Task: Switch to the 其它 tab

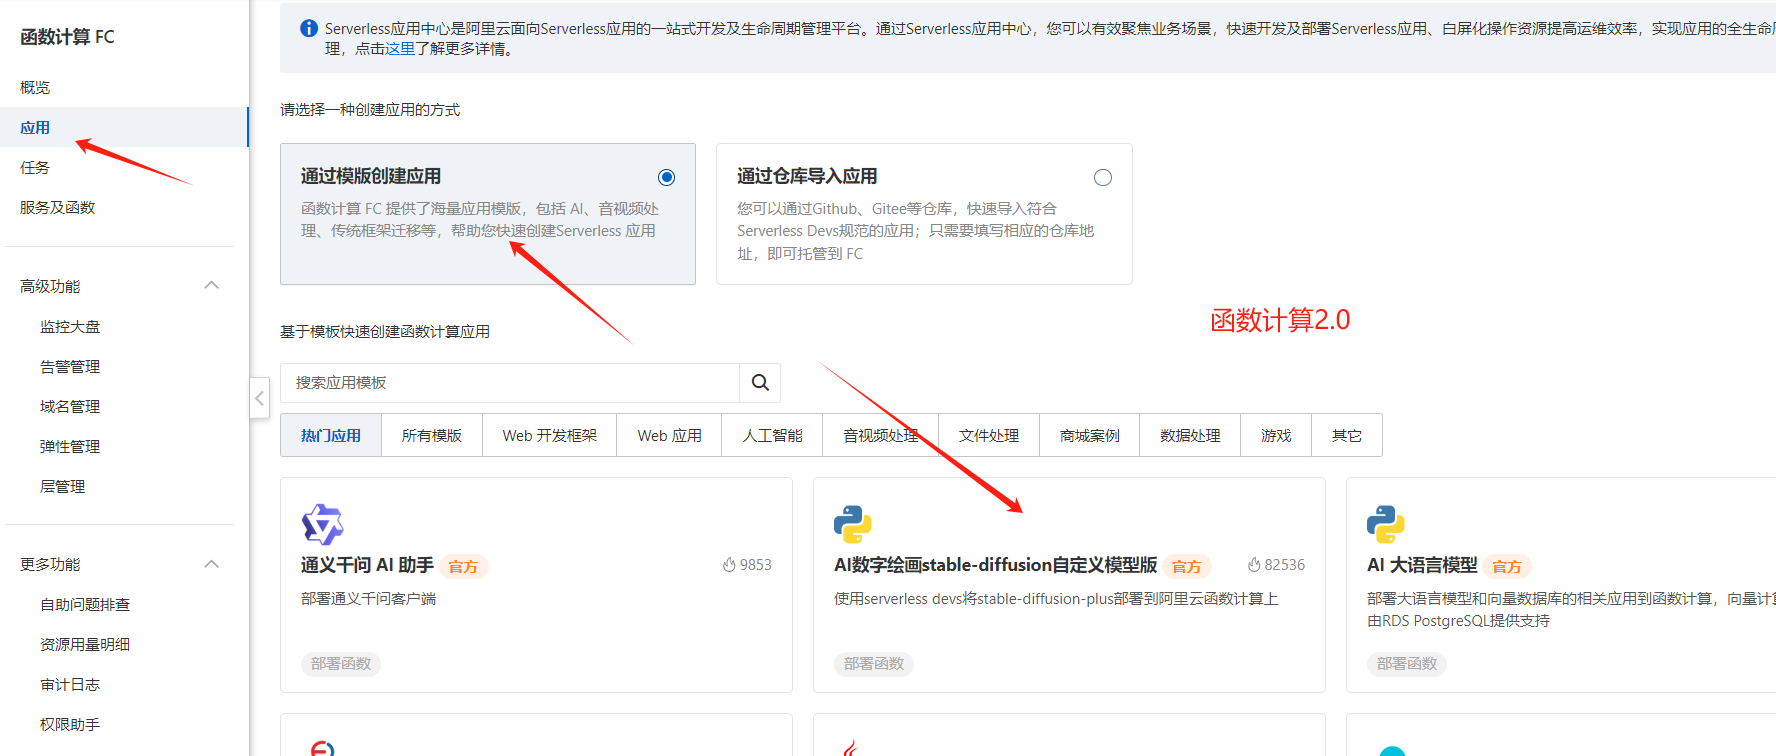Action: pyautogui.click(x=1347, y=435)
